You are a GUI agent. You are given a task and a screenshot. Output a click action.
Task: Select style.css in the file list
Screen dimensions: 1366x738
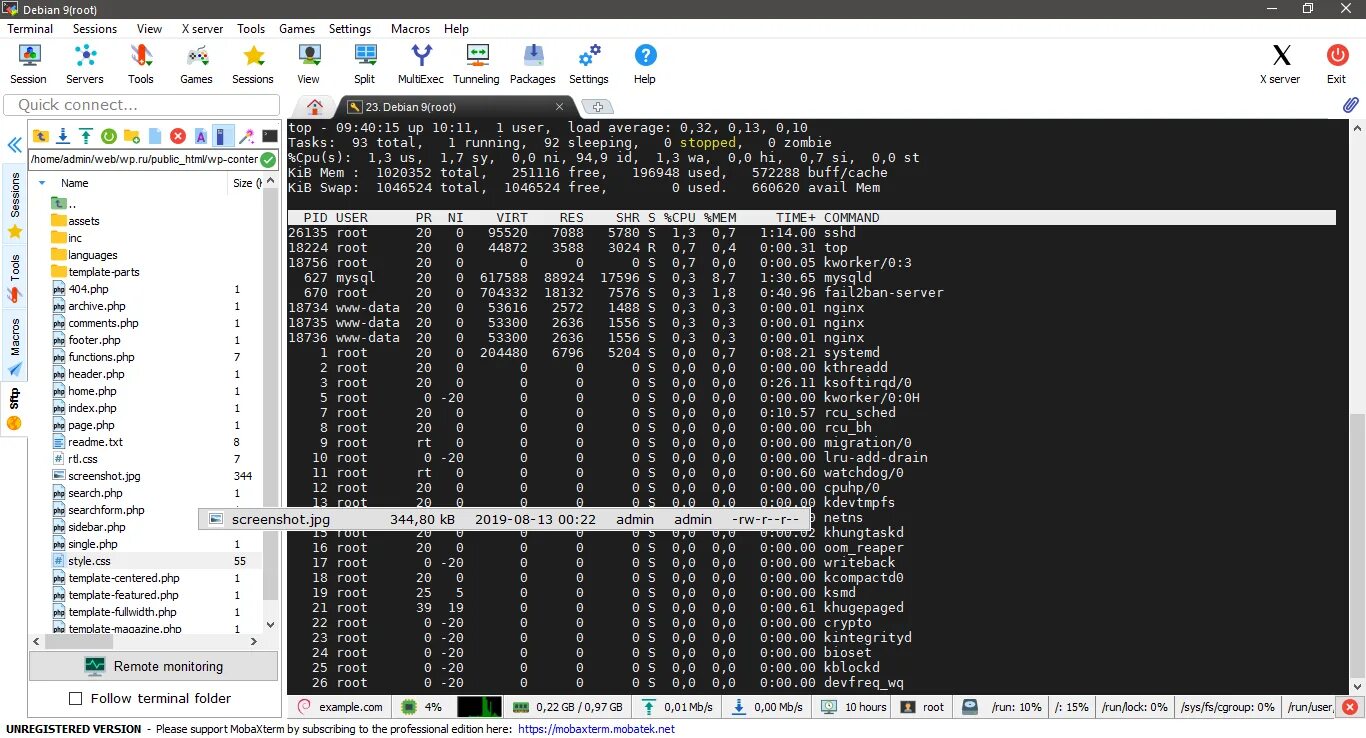pyautogui.click(x=89, y=561)
